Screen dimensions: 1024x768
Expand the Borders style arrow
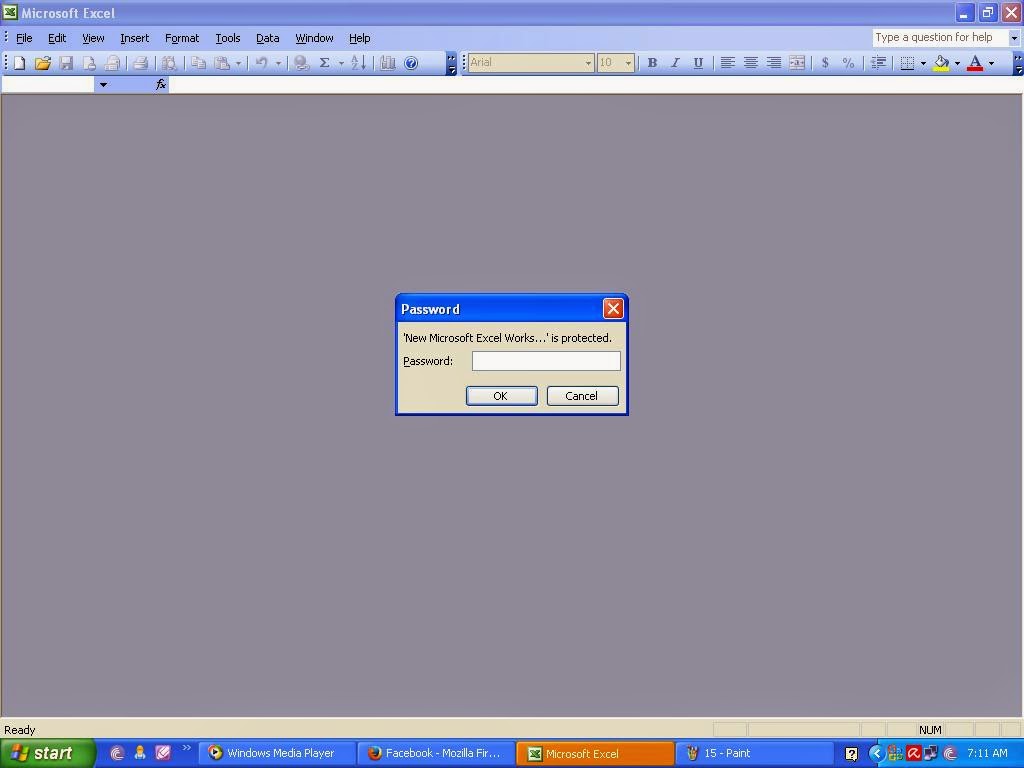point(923,63)
